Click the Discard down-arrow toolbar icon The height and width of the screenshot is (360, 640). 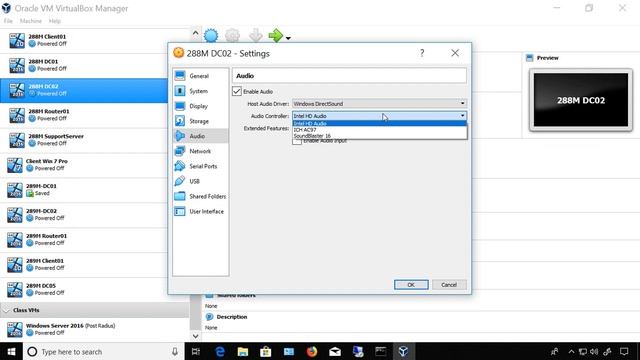(x=256, y=36)
